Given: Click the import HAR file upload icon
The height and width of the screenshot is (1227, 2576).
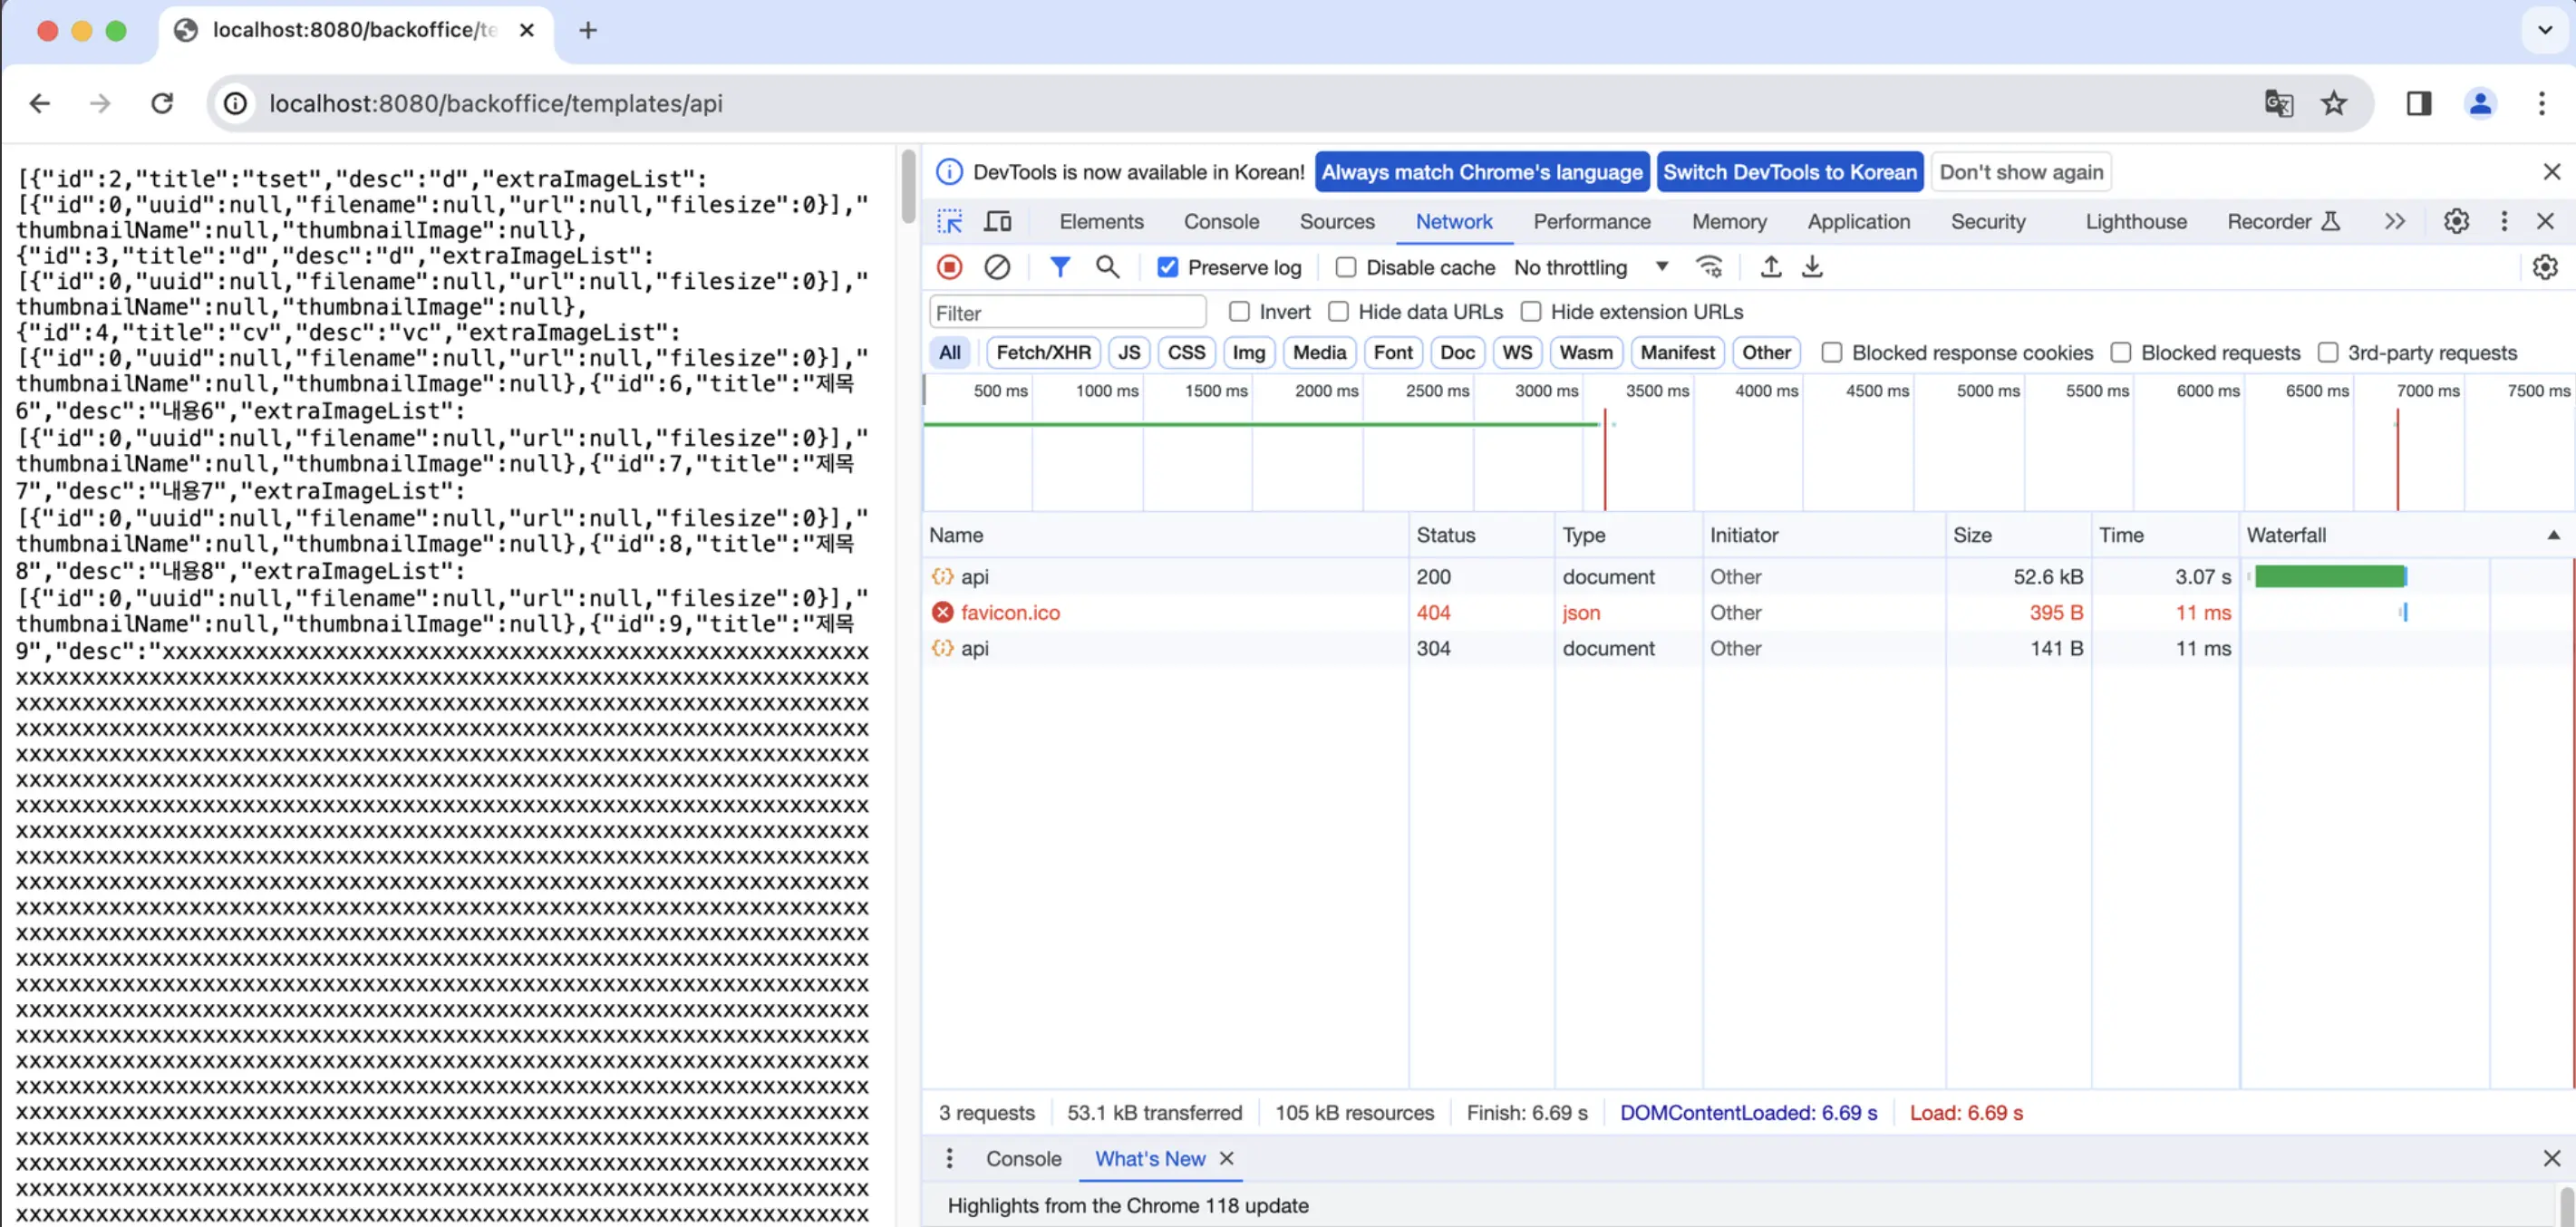Looking at the screenshot, I should point(1770,267).
